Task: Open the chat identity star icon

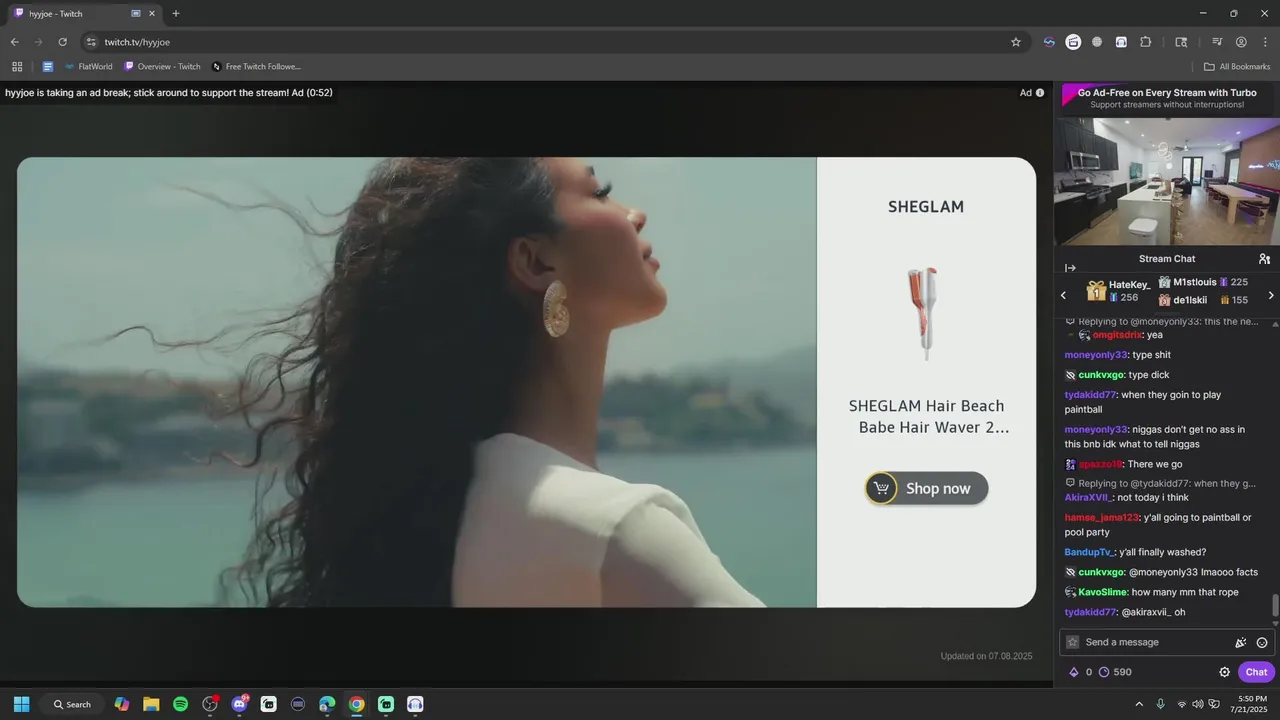Action: pyautogui.click(x=1073, y=642)
